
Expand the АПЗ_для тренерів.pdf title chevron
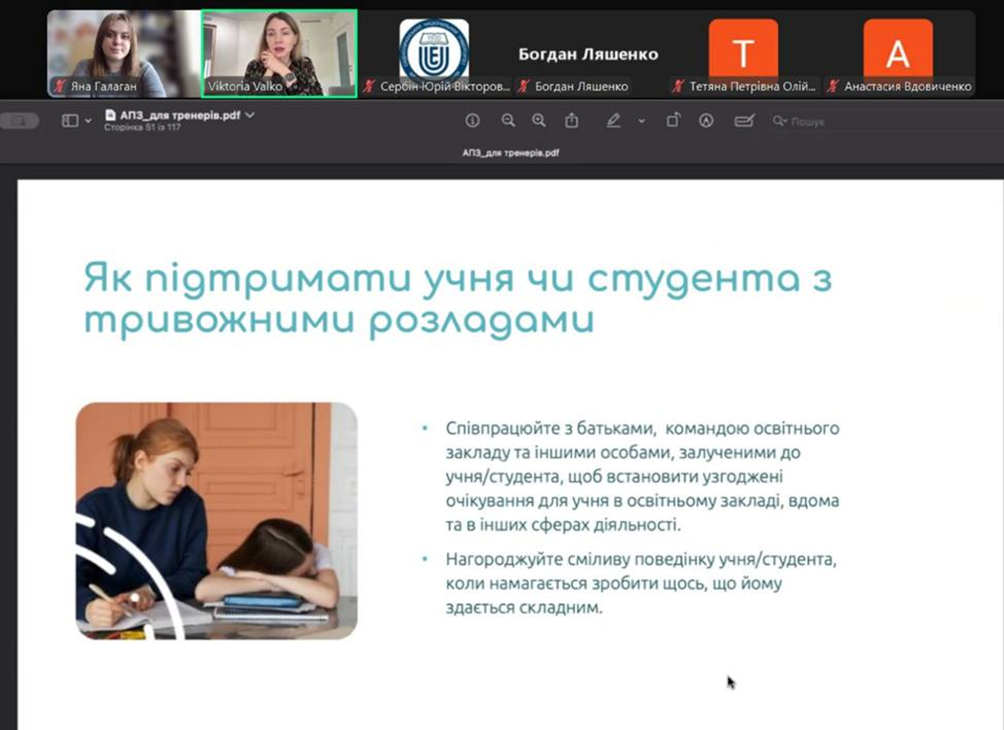[x=250, y=115]
